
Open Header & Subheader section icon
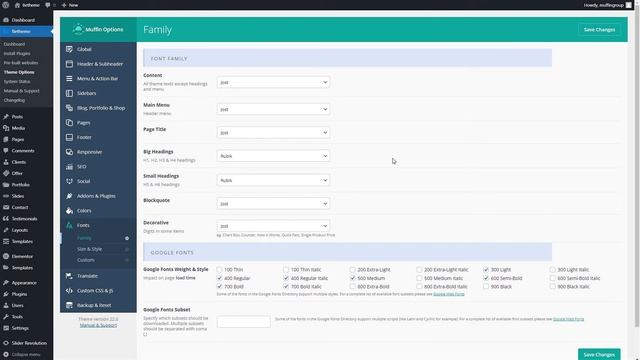69,64
